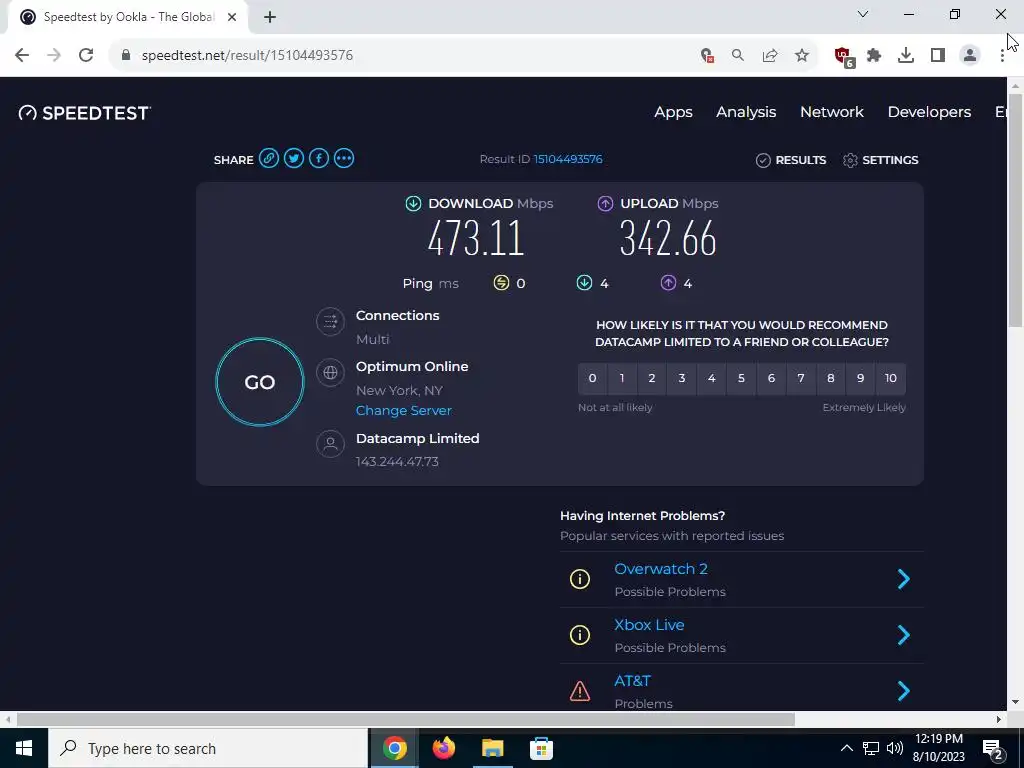Viewport: 1024px width, 768px height.
Task: Go back in browser history
Action: 22,56
